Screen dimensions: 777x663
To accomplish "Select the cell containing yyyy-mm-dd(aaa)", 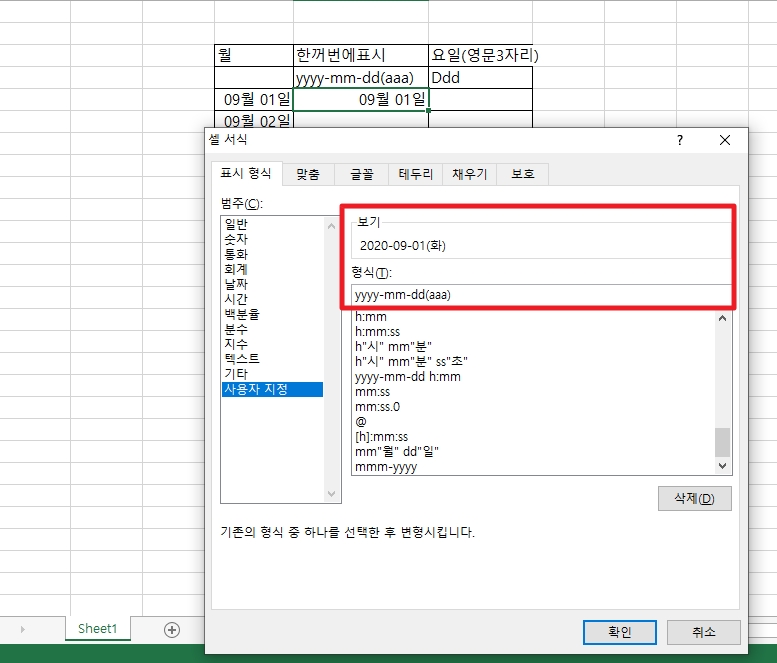I will [361, 78].
